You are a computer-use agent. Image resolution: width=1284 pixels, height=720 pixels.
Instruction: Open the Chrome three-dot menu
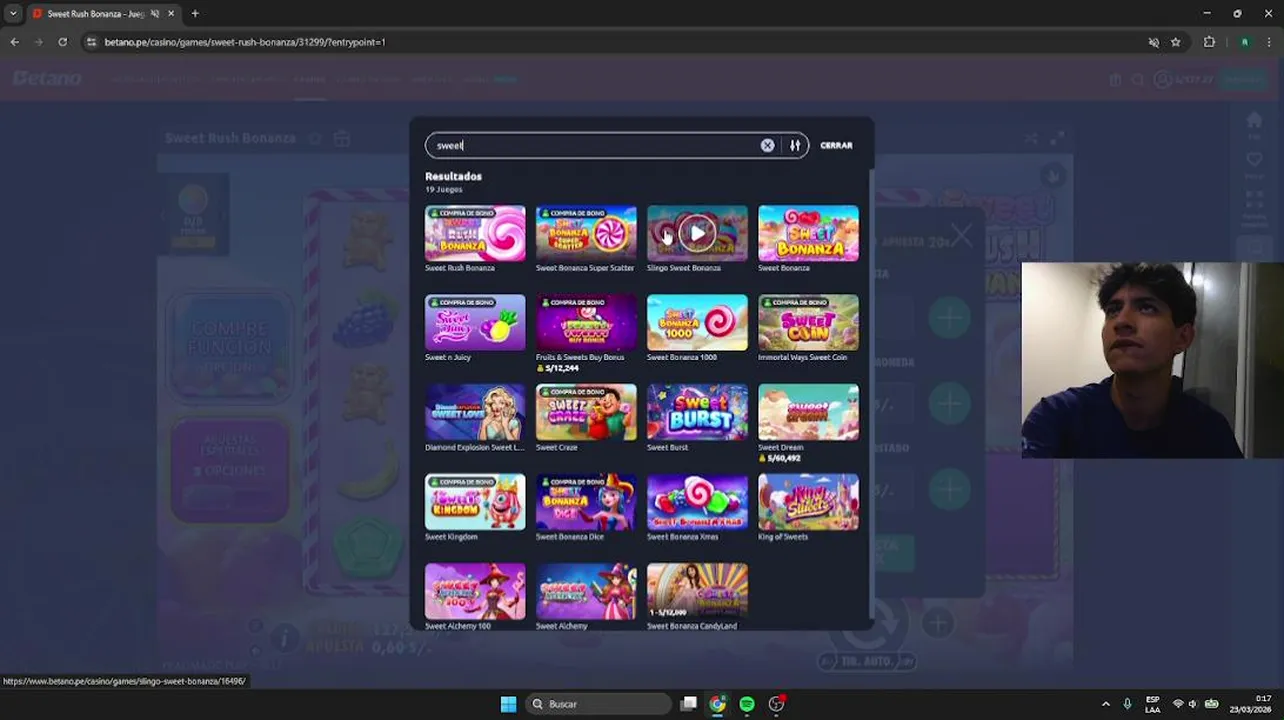point(1269,42)
